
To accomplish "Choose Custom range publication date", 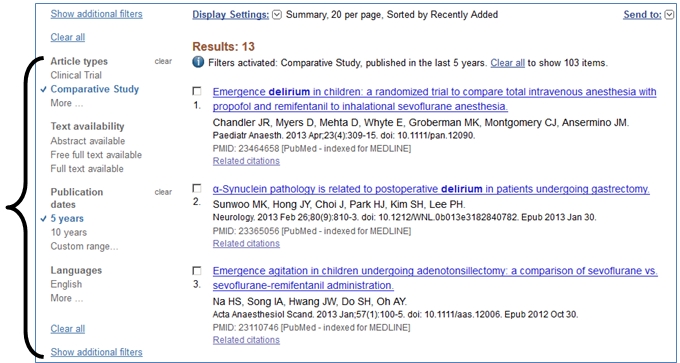I will (x=84, y=246).
